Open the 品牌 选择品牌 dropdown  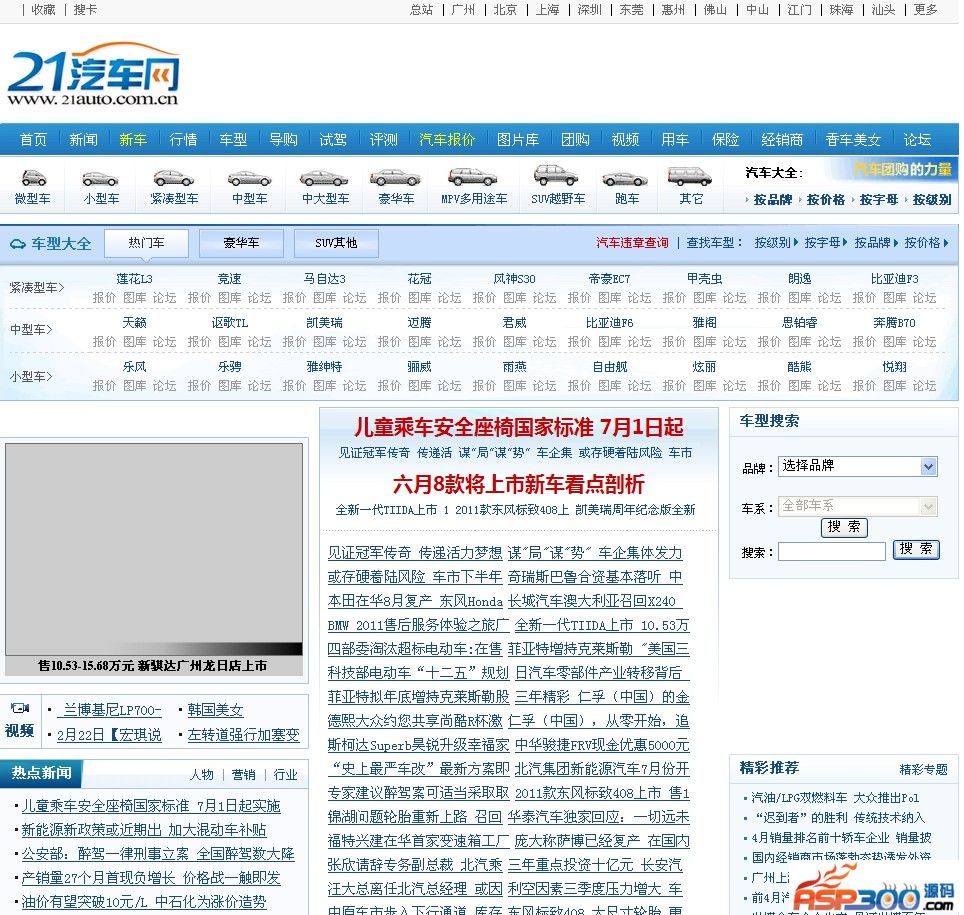(x=858, y=466)
